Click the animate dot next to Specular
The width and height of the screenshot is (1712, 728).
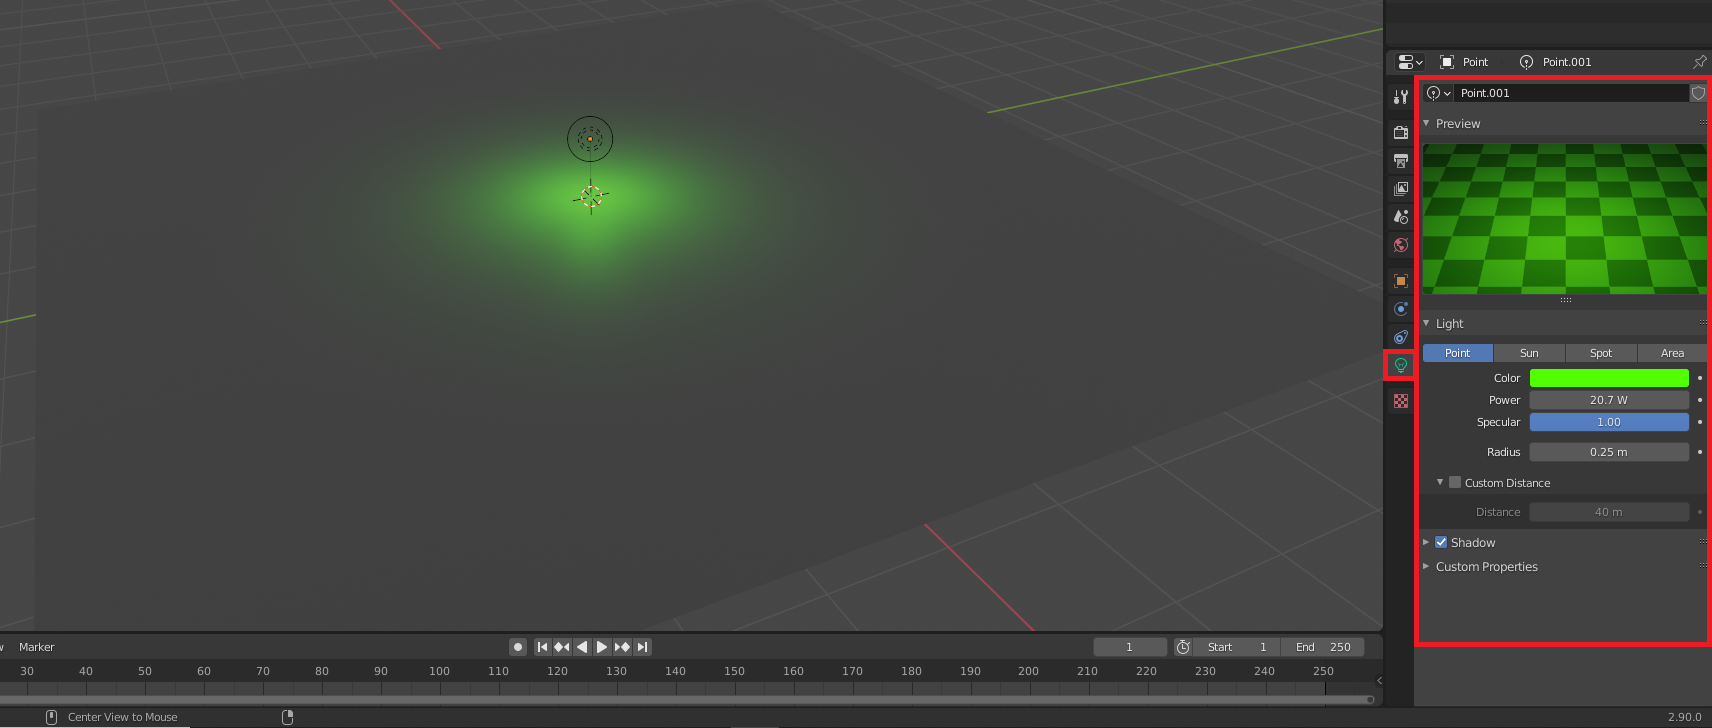pyautogui.click(x=1699, y=422)
